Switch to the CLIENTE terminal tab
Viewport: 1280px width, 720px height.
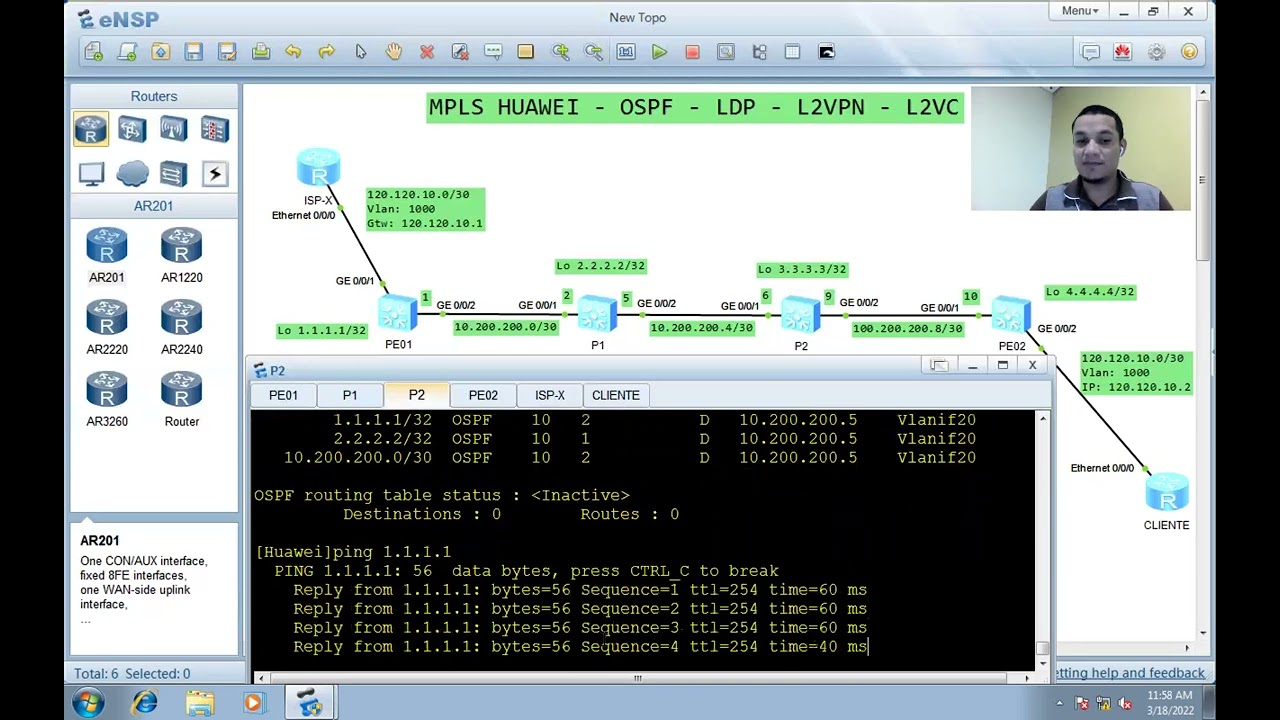616,395
